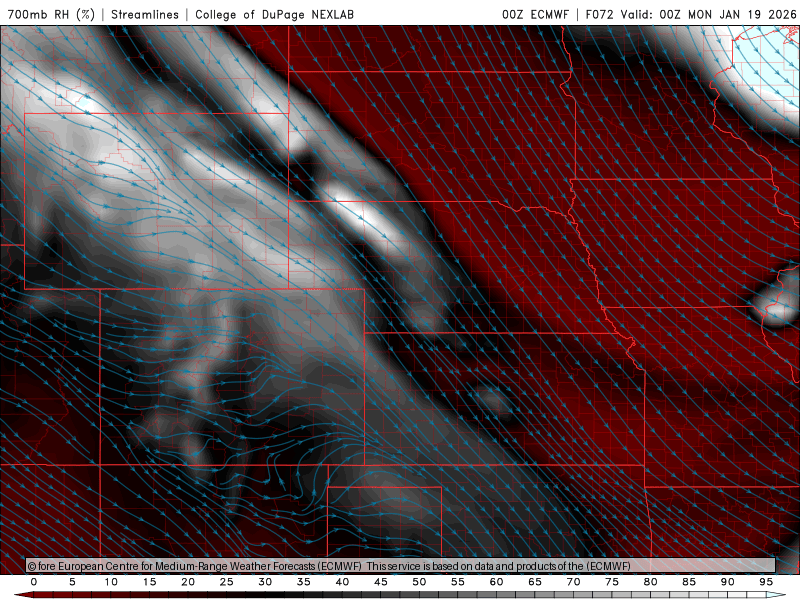This screenshot has width=800, height=600.
Task: Select the "15" humidity scale label
Action: pyautogui.click(x=149, y=582)
